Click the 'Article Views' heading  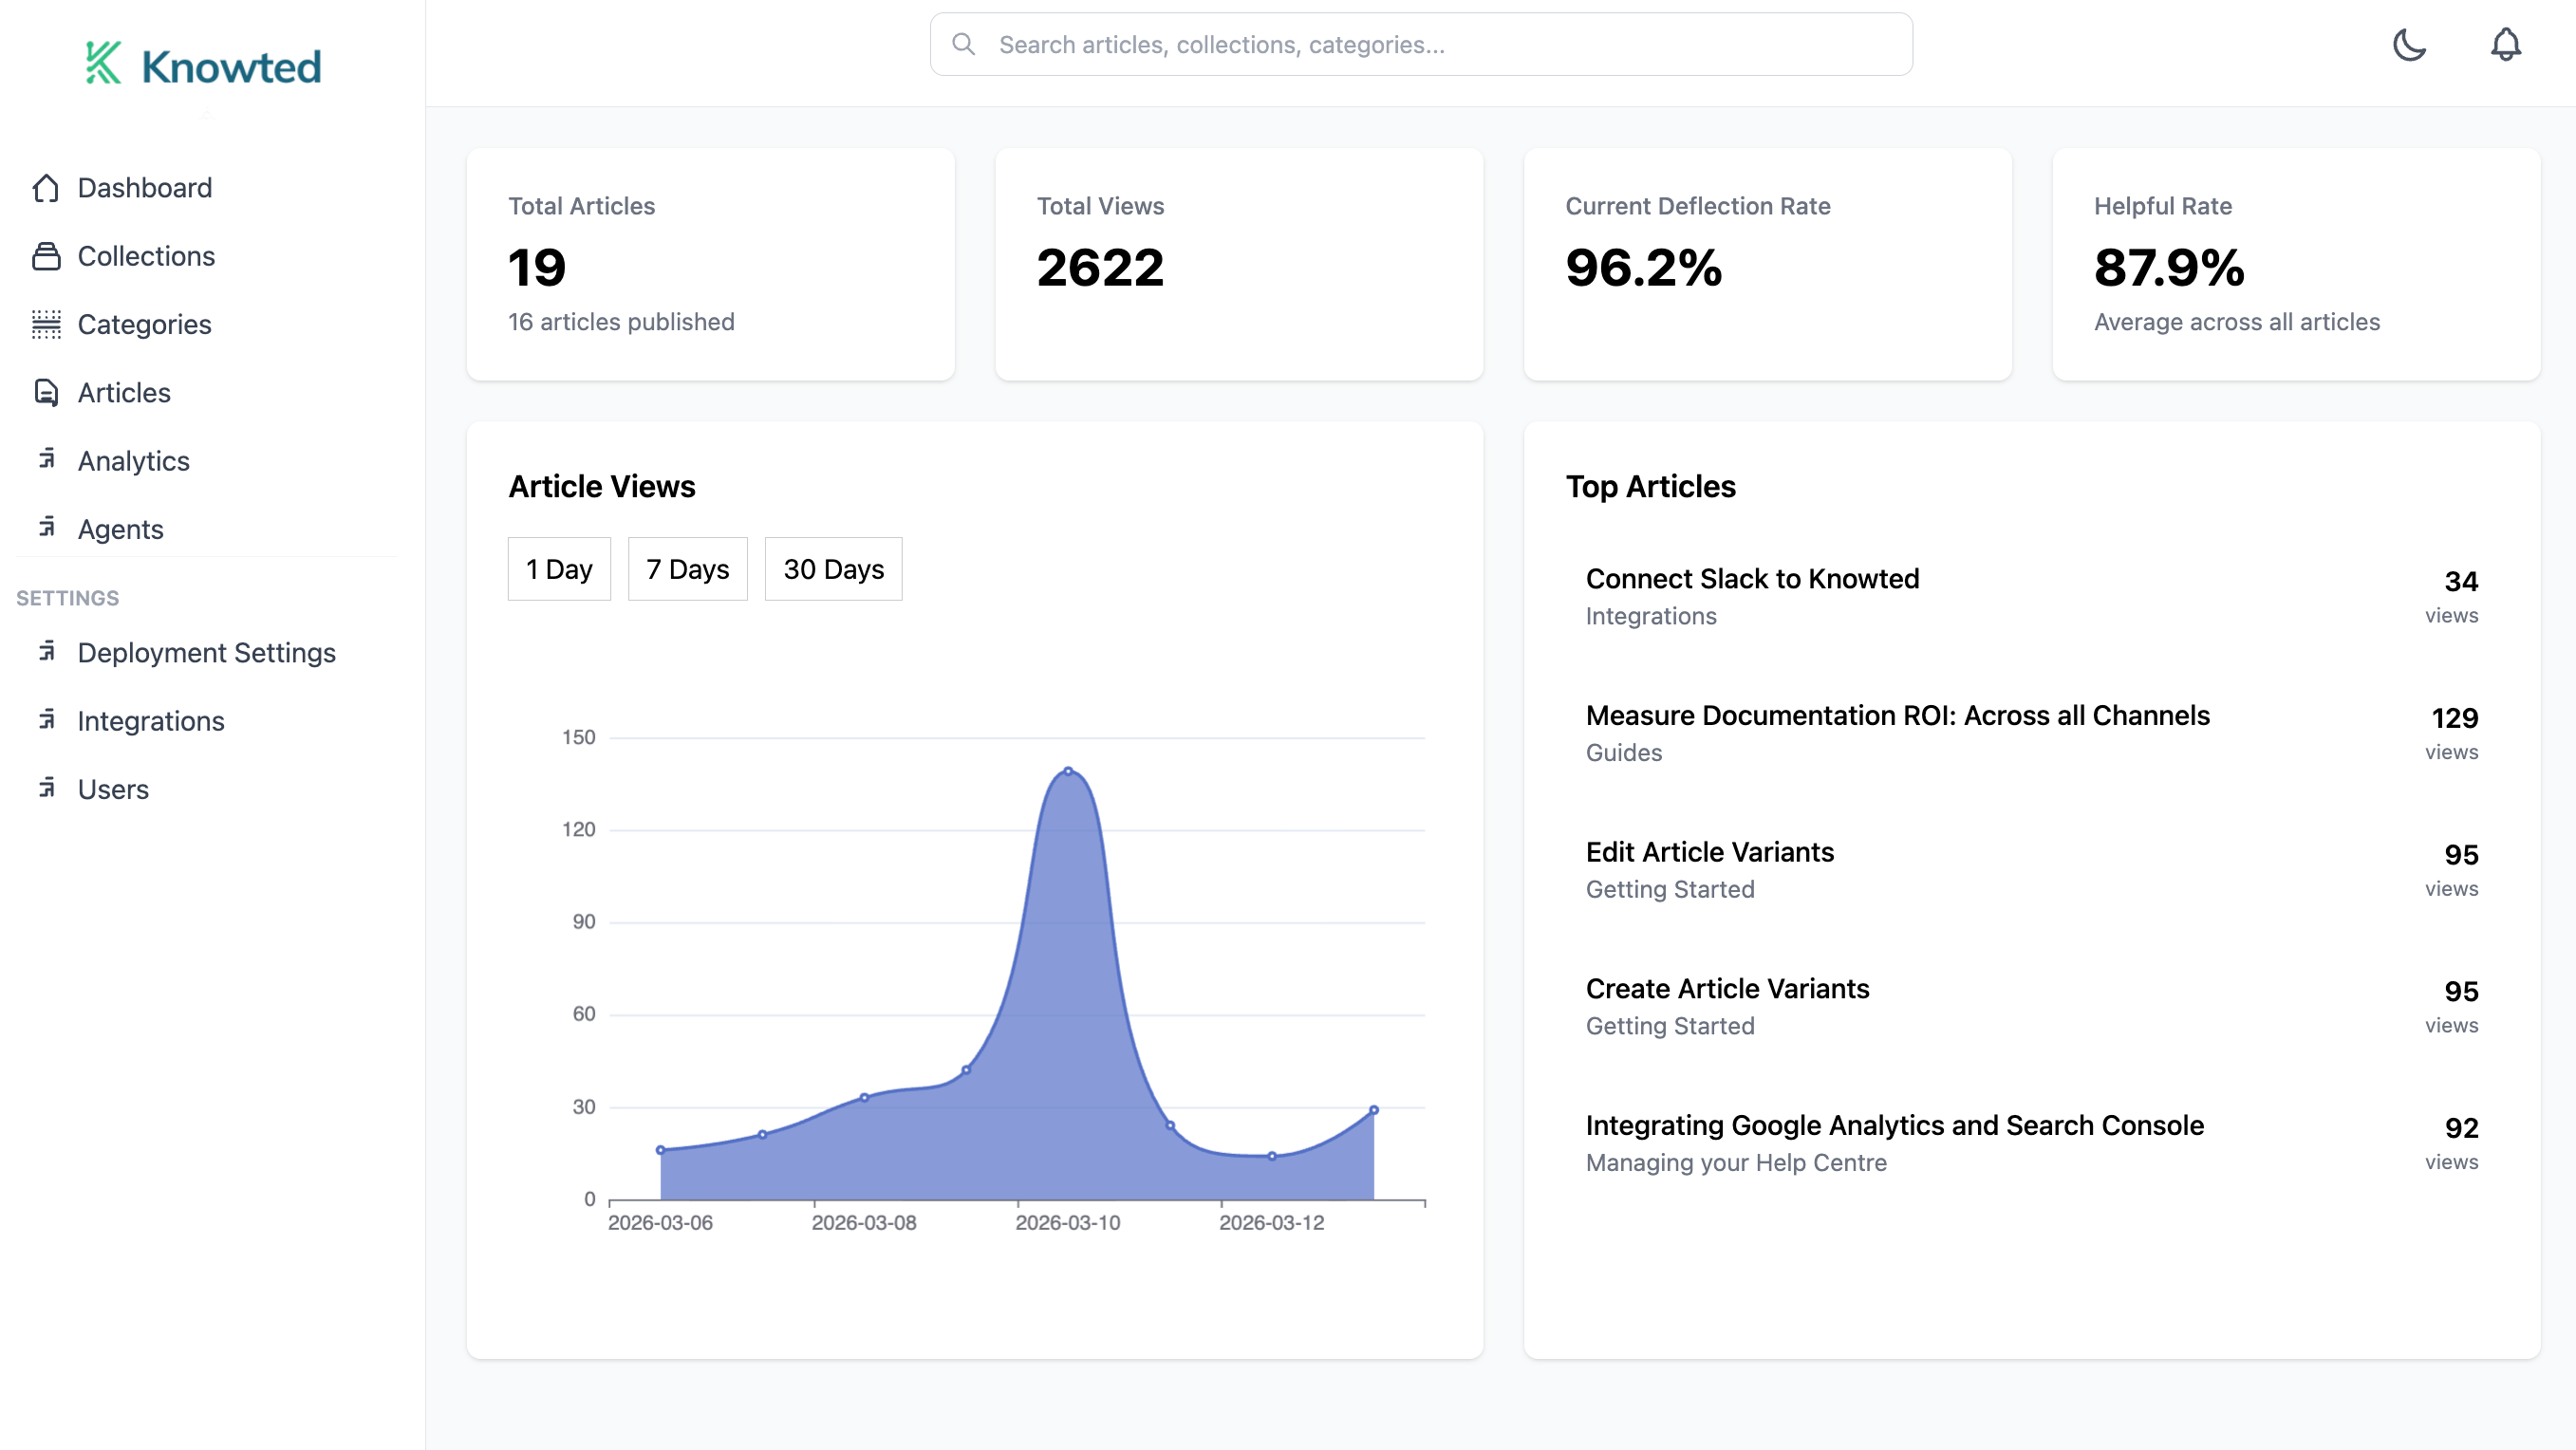point(602,487)
